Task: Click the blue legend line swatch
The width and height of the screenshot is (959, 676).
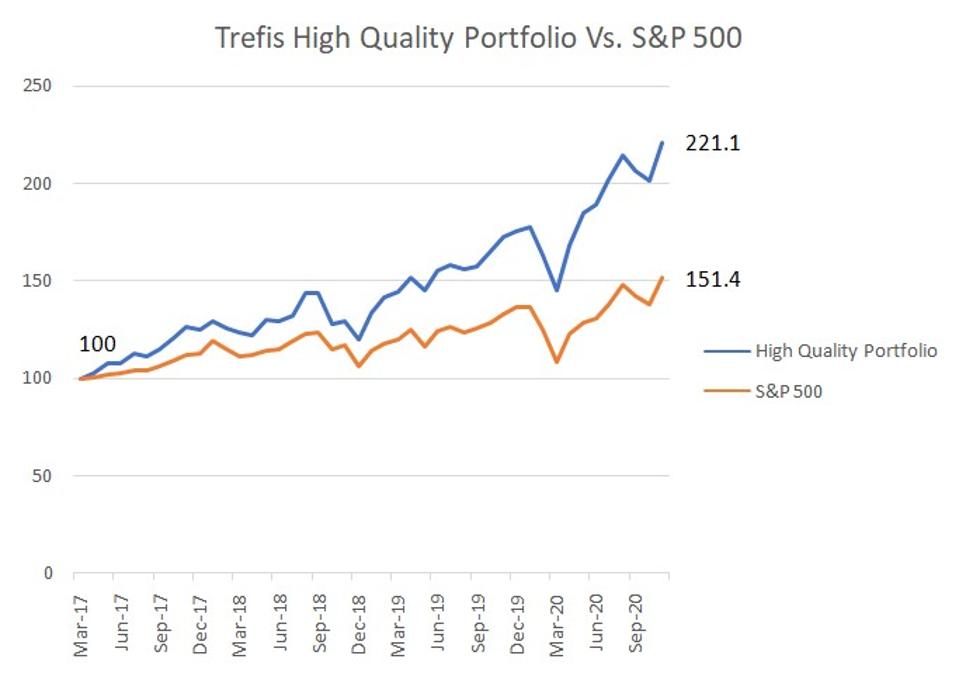Action: pyautogui.click(x=727, y=351)
